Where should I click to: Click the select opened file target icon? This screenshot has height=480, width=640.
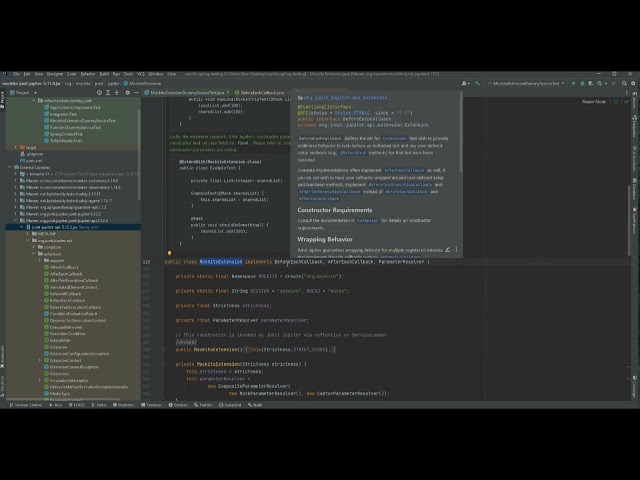tap(99, 93)
